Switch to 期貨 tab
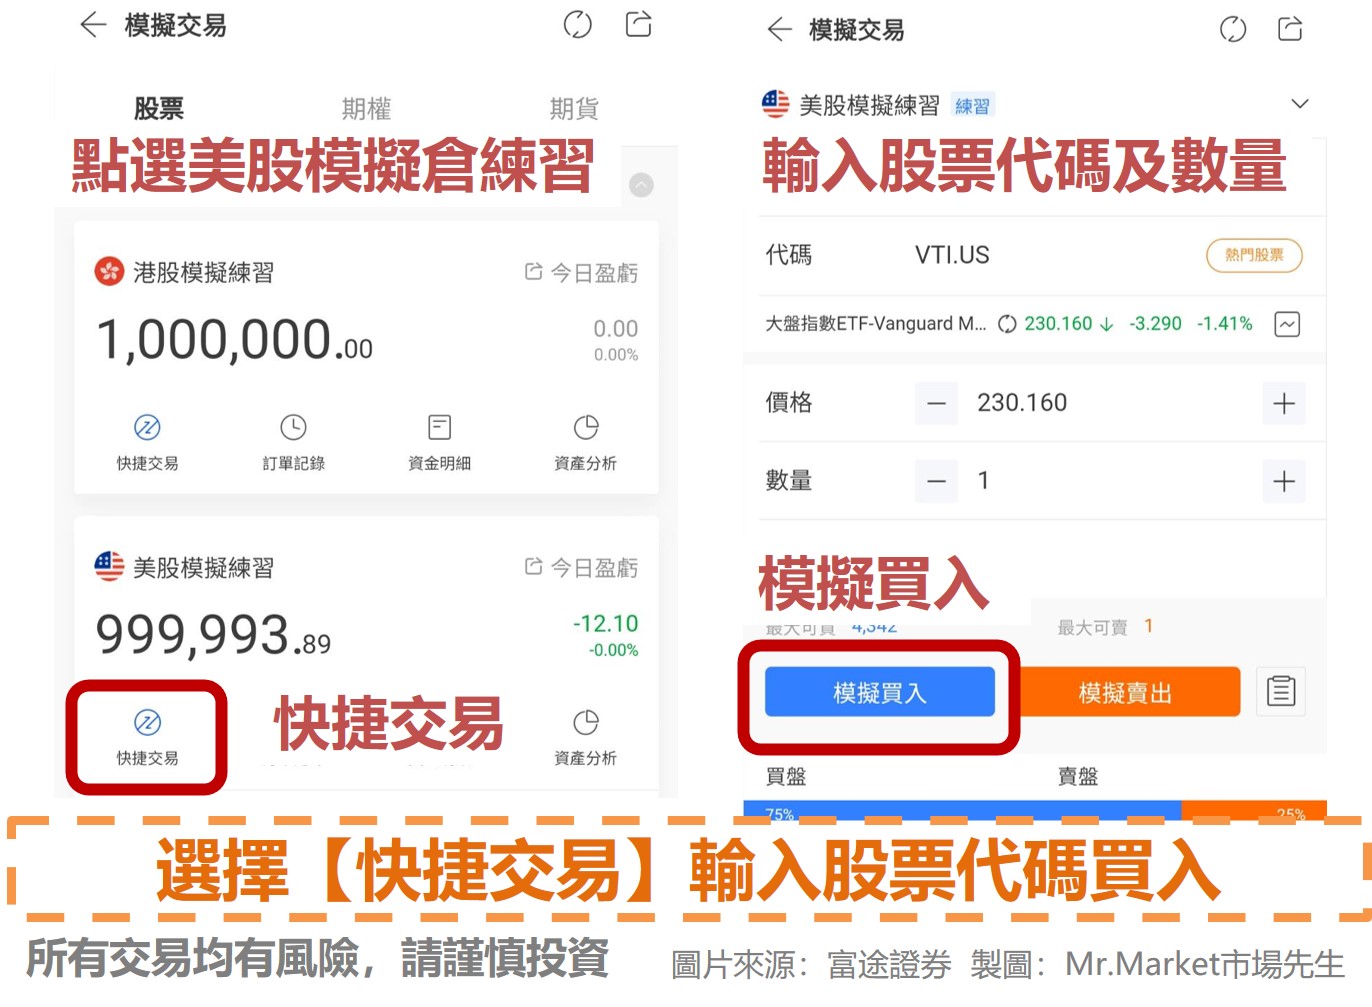Viewport: 1372px width, 1007px height. tap(574, 108)
